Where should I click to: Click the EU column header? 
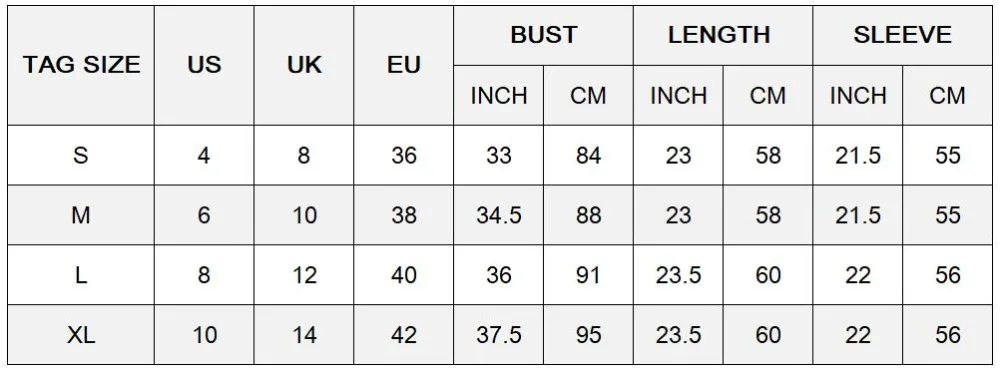click(x=404, y=65)
